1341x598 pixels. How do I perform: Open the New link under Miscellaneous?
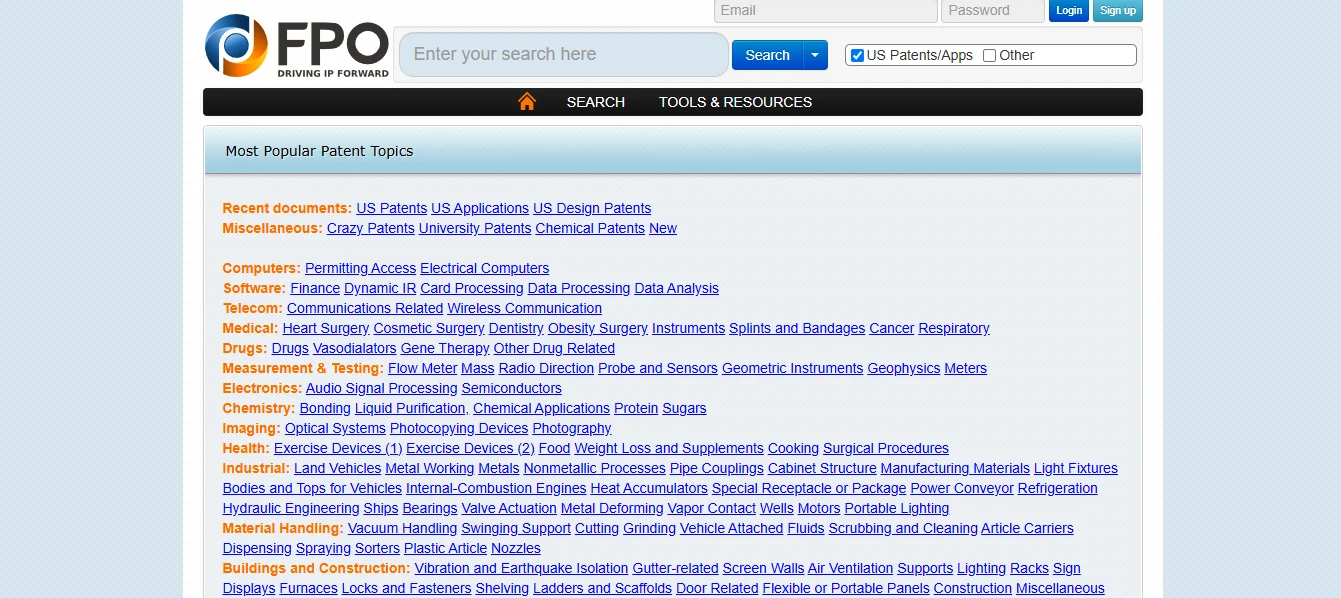click(663, 228)
